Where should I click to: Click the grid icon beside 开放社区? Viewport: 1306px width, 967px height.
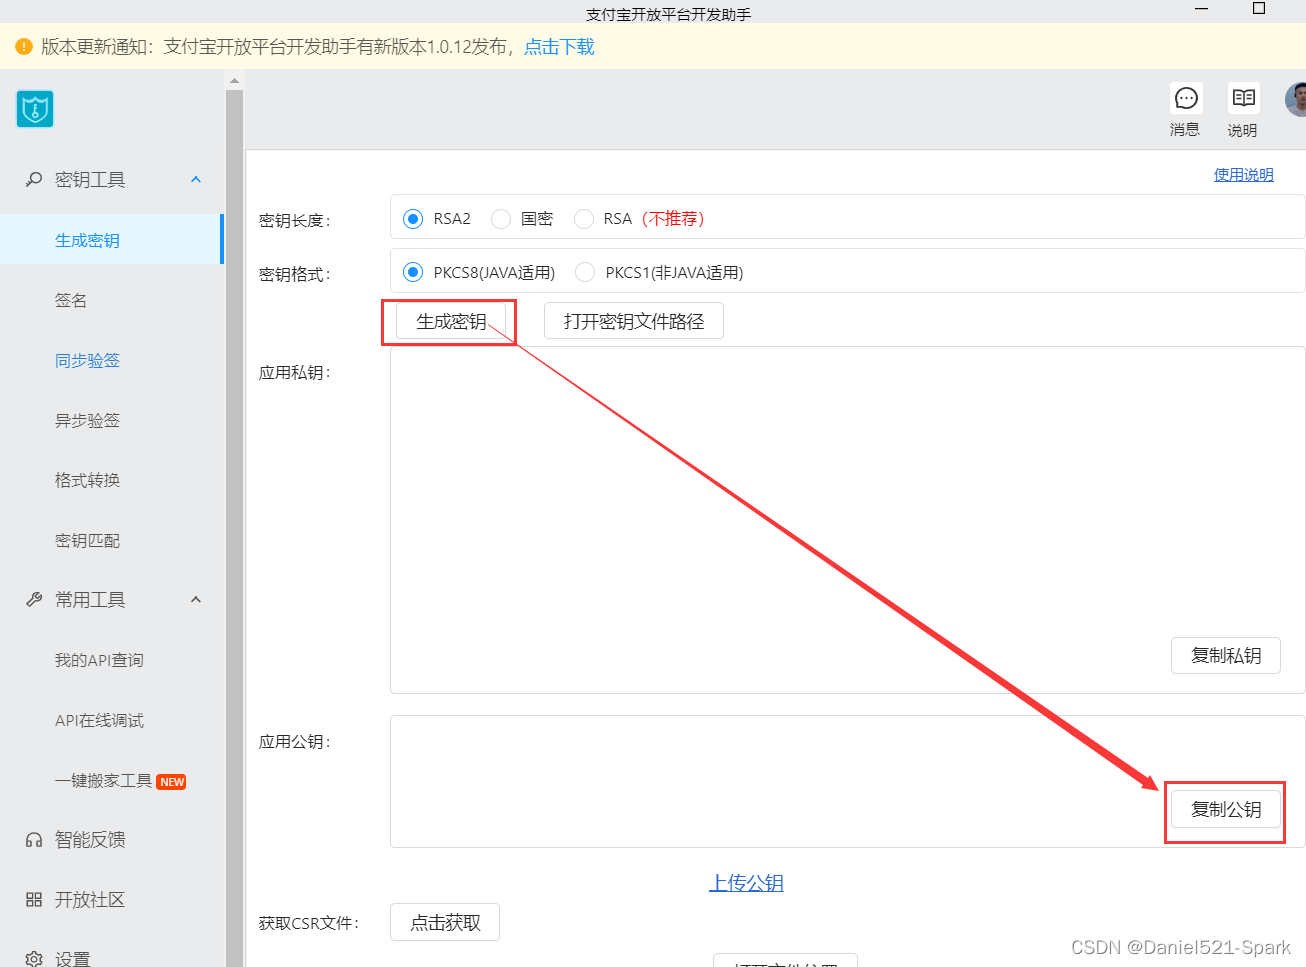coord(34,900)
